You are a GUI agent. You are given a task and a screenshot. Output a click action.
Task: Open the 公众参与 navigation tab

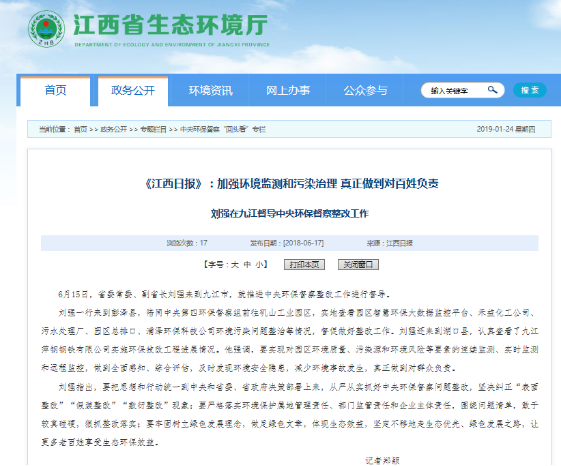(x=365, y=91)
